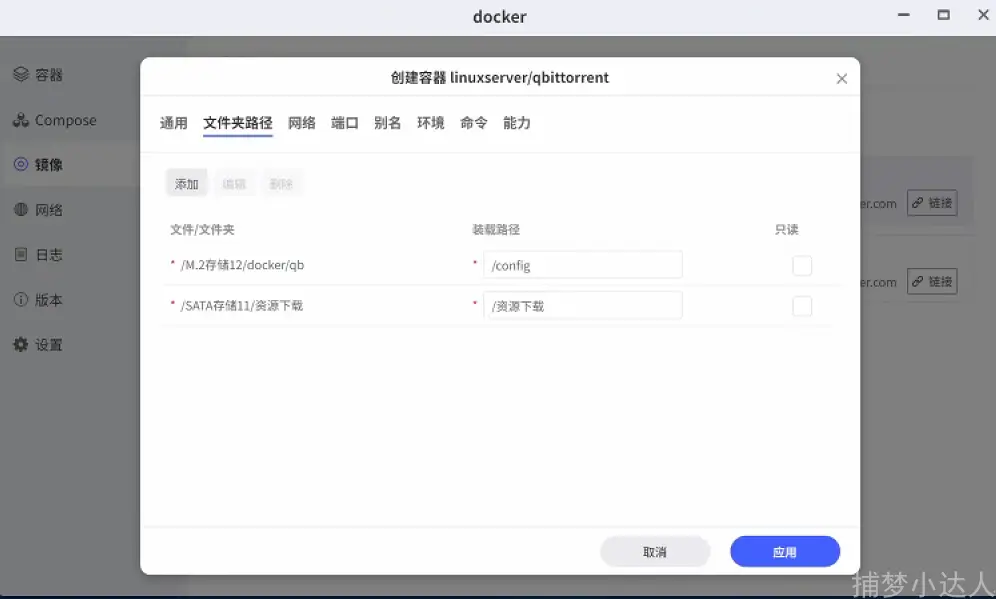The width and height of the screenshot is (996, 599).
Task: Click the 应用 button to apply
Action: click(785, 551)
